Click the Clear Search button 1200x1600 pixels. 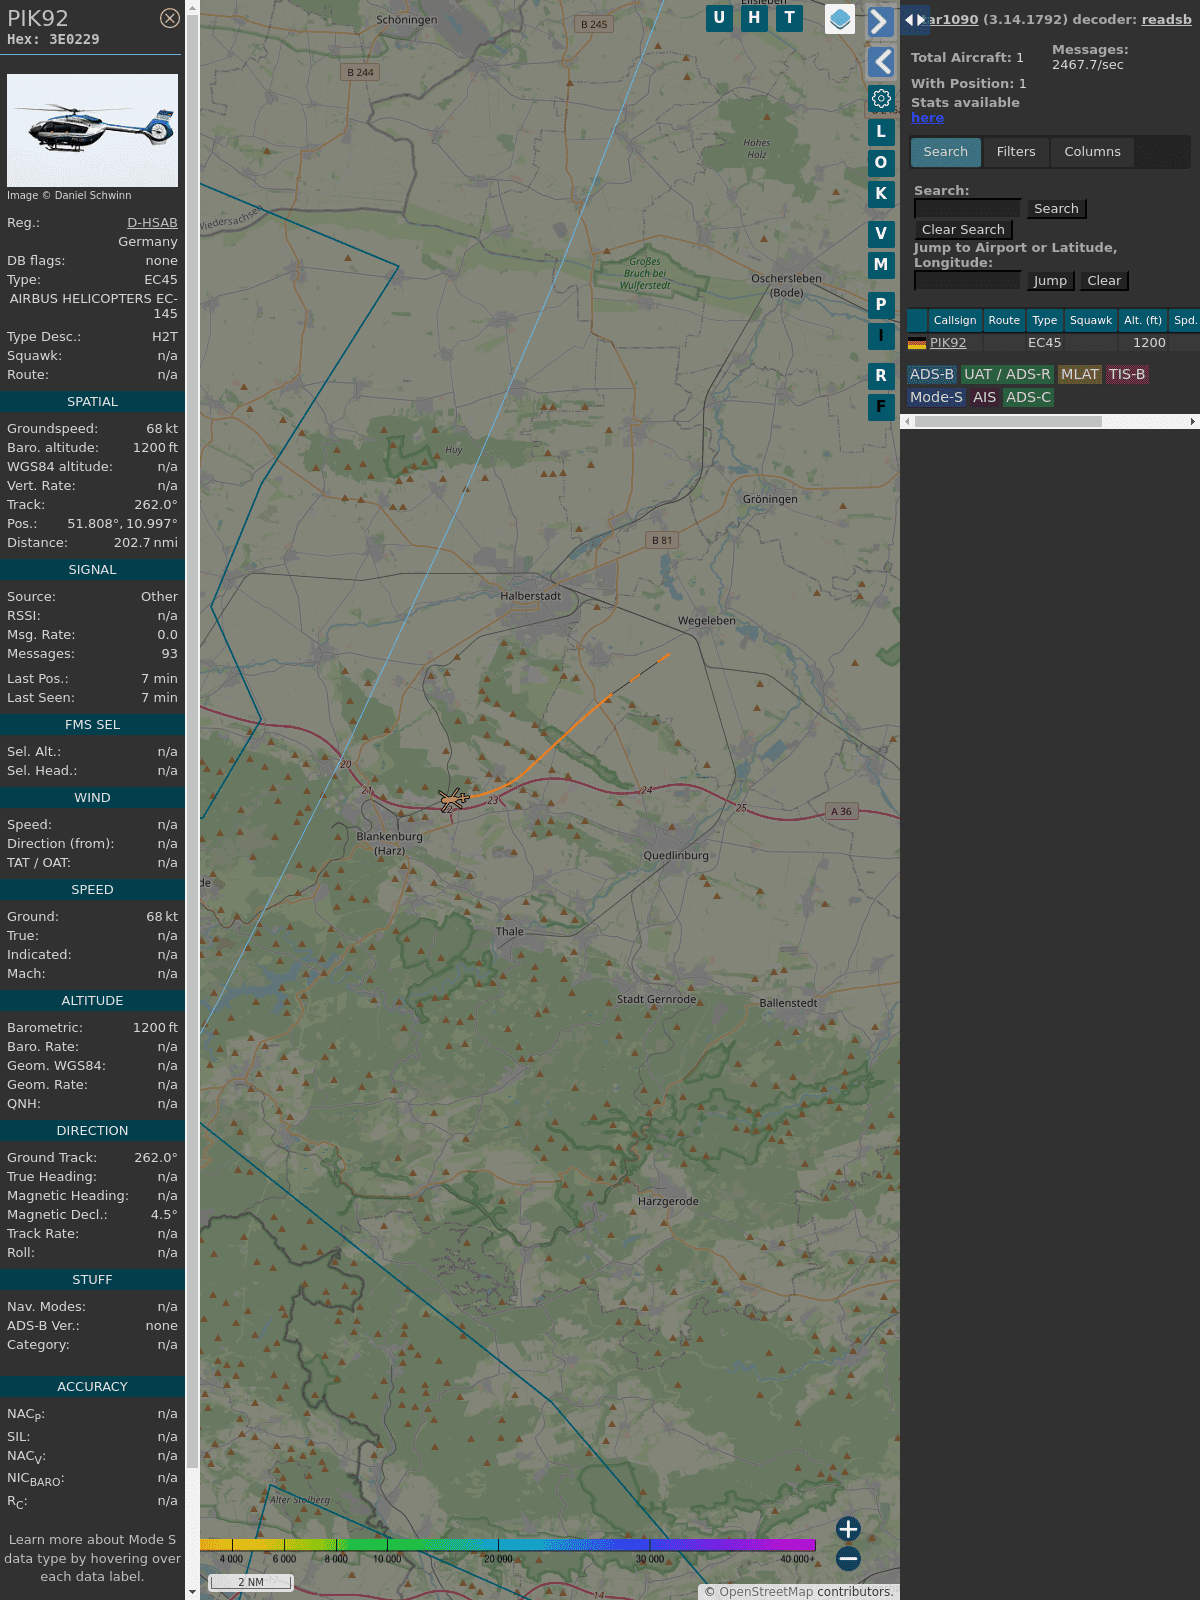coord(963,230)
